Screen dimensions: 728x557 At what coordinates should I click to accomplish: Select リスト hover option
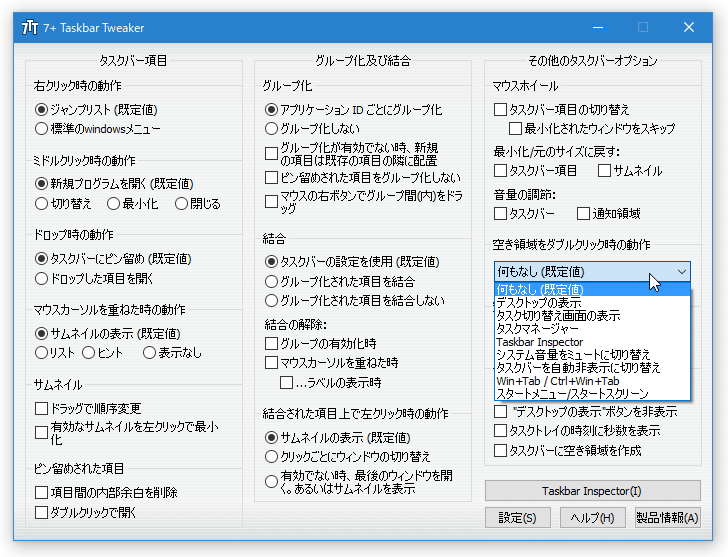point(41,353)
